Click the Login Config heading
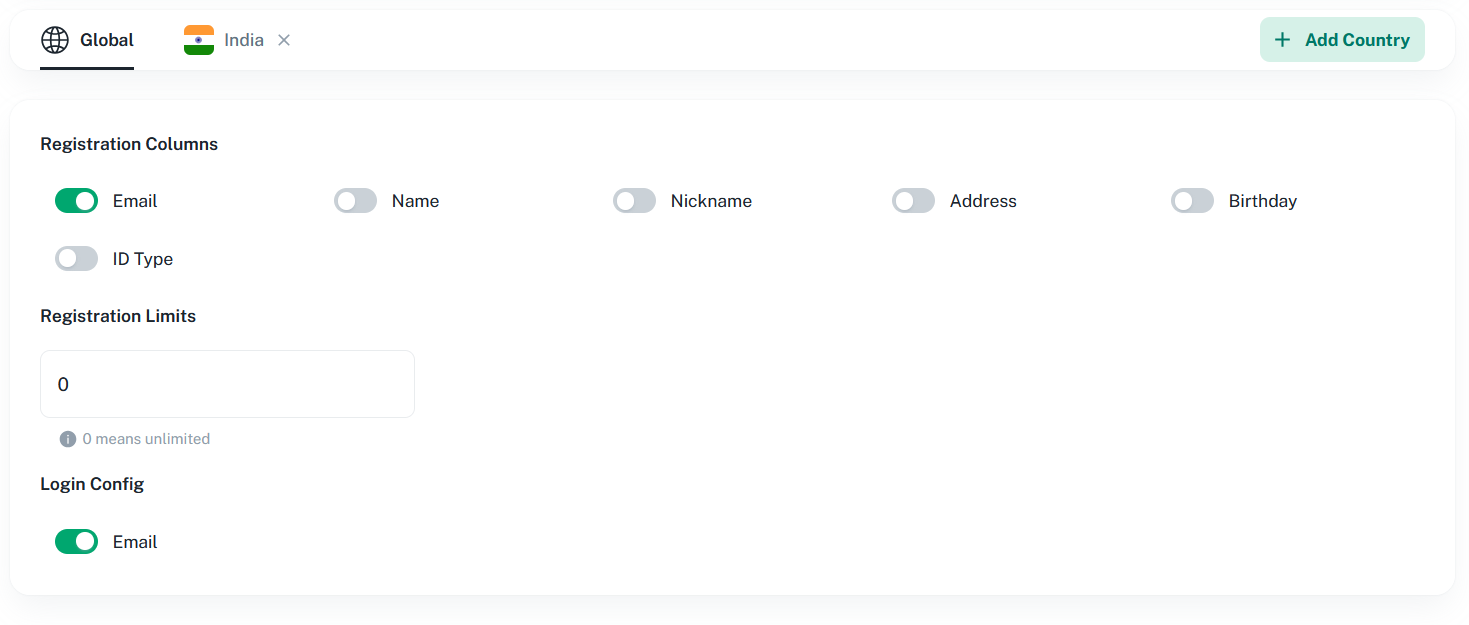1469x625 pixels. click(92, 484)
